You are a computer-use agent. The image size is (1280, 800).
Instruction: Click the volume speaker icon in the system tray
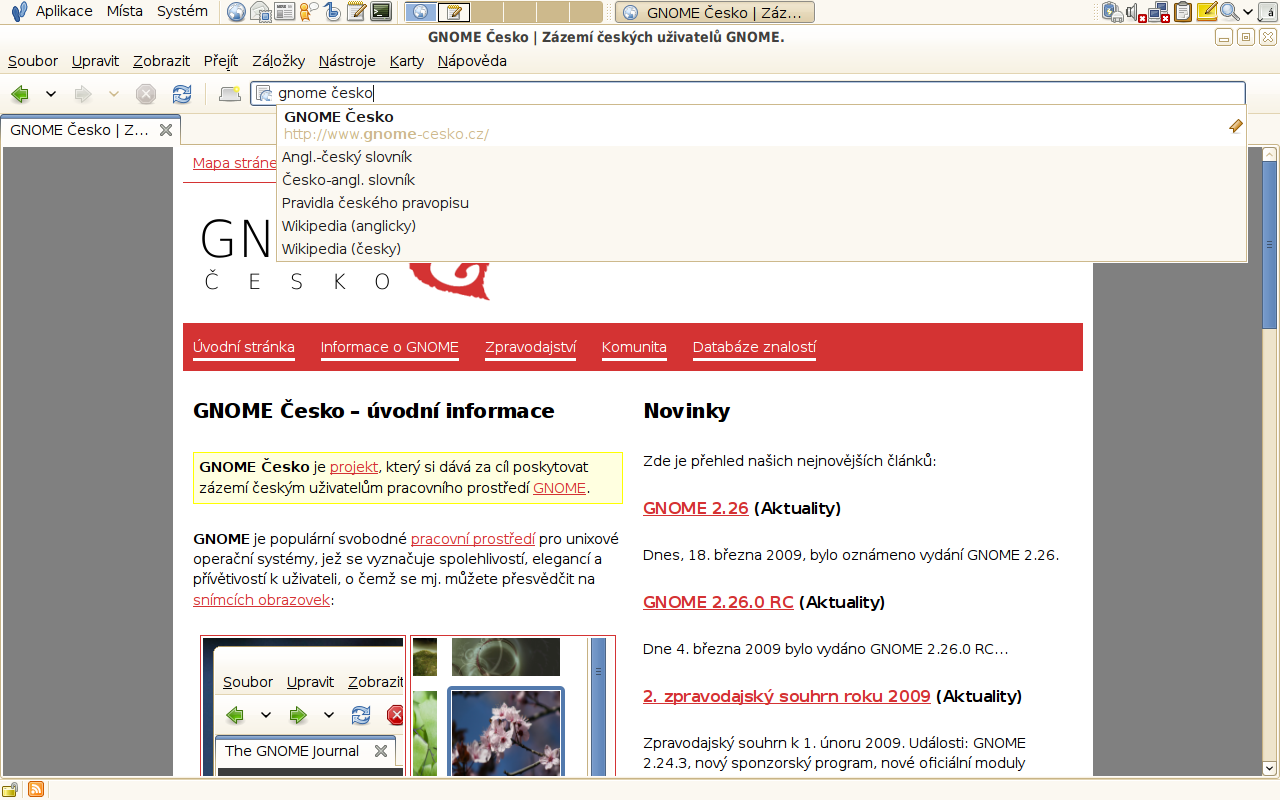click(x=1135, y=12)
